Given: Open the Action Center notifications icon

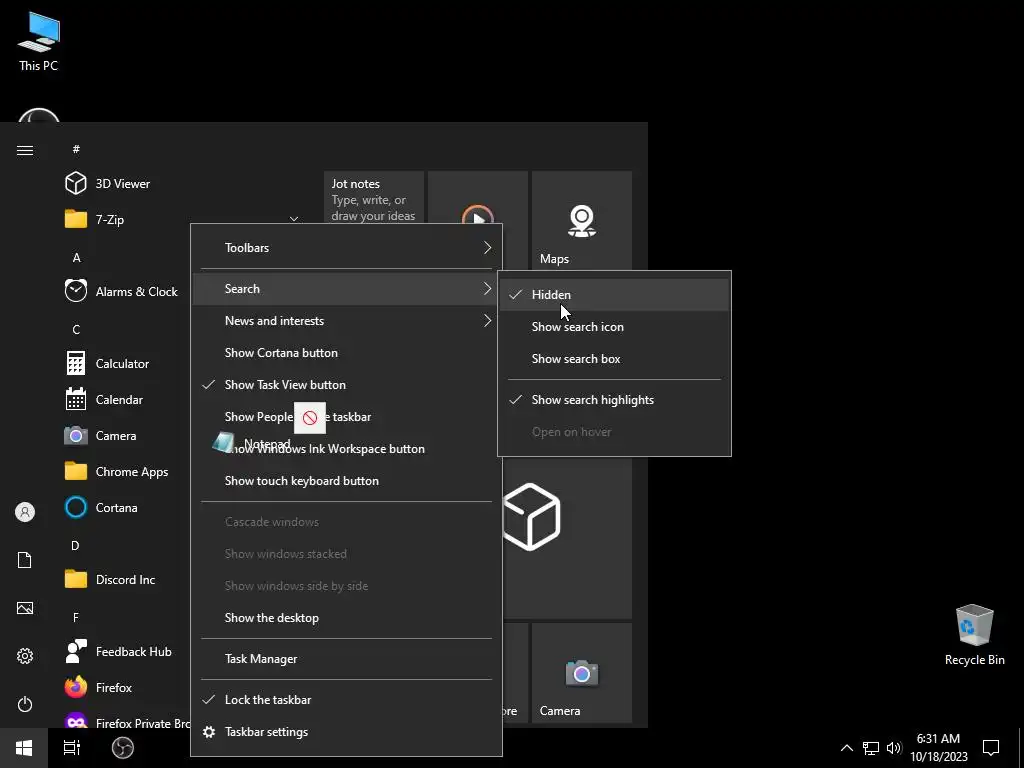Looking at the screenshot, I should [x=991, y=748].
